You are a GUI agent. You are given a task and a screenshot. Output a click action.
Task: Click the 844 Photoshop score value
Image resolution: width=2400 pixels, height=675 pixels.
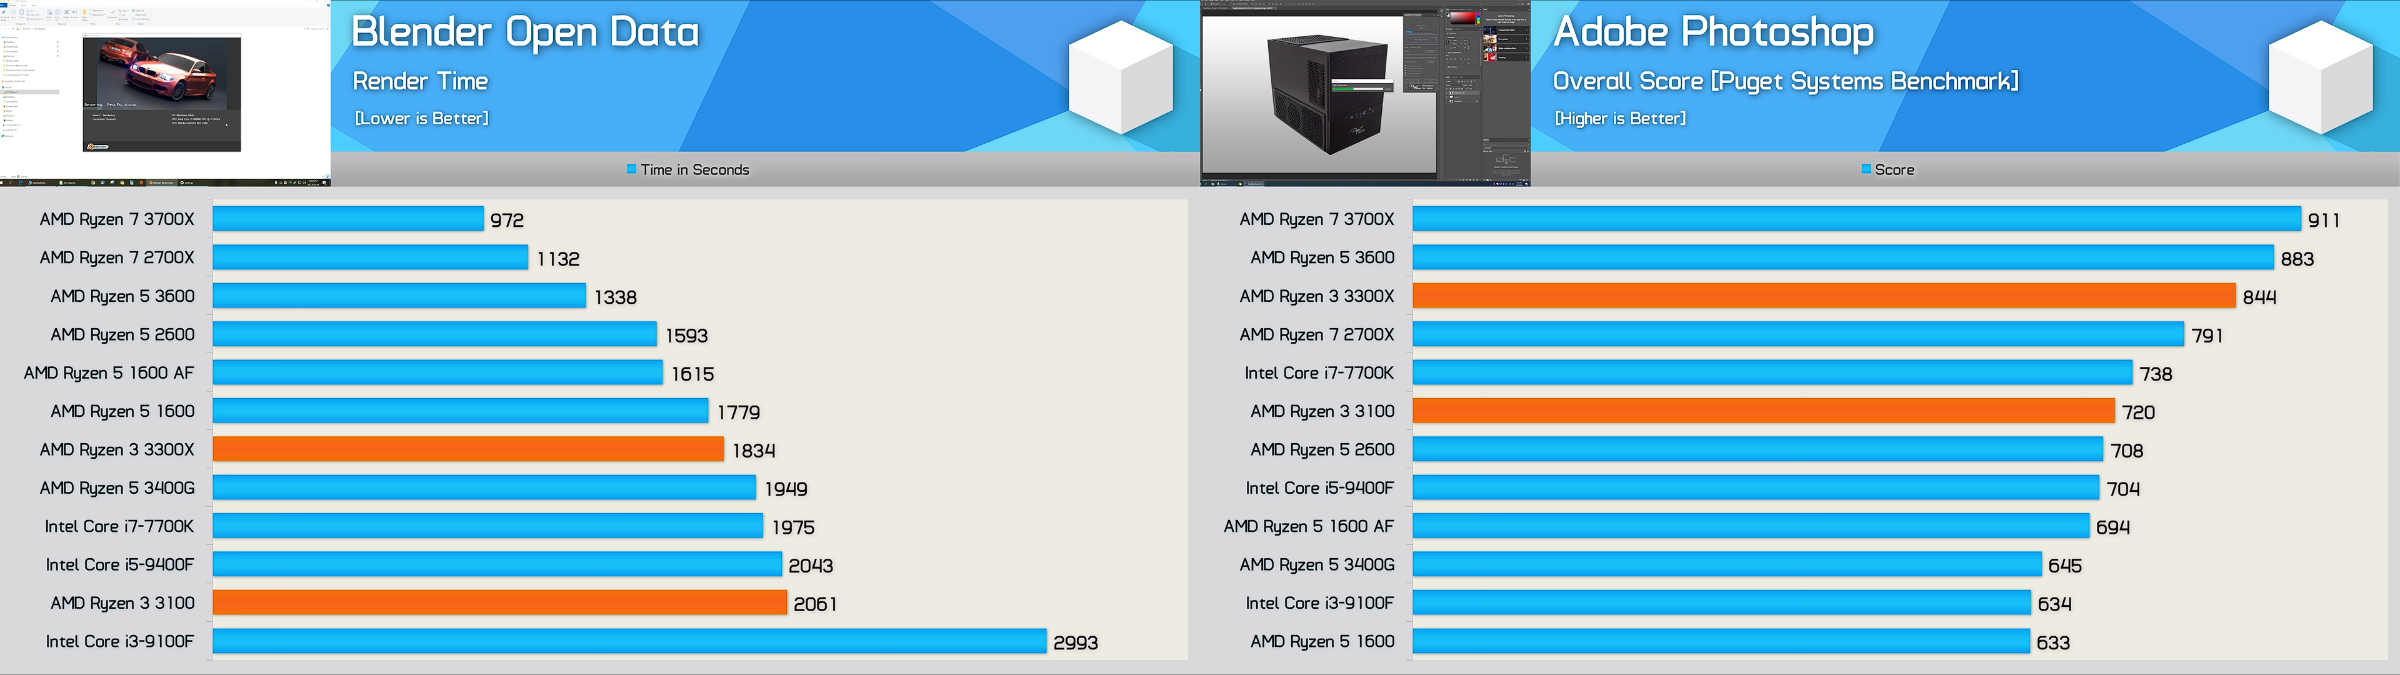(2260, 297)
